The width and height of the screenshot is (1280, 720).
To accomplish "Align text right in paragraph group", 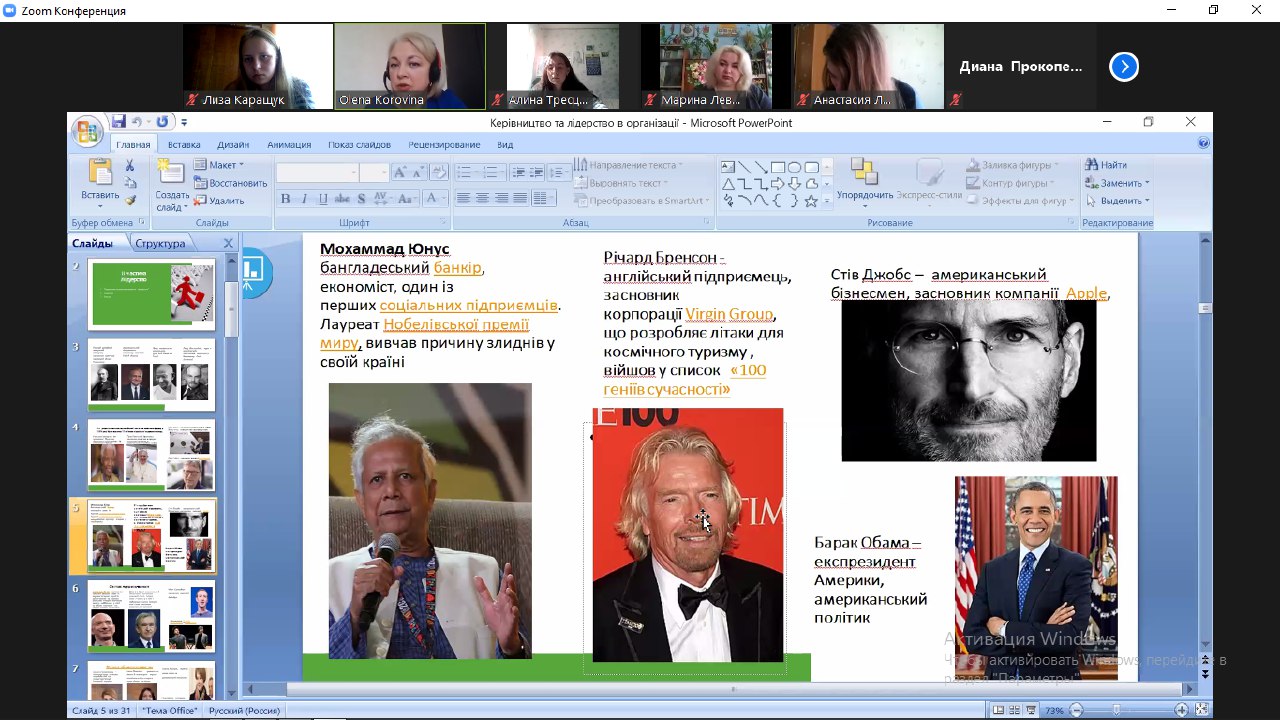I will tap(501, 199).
